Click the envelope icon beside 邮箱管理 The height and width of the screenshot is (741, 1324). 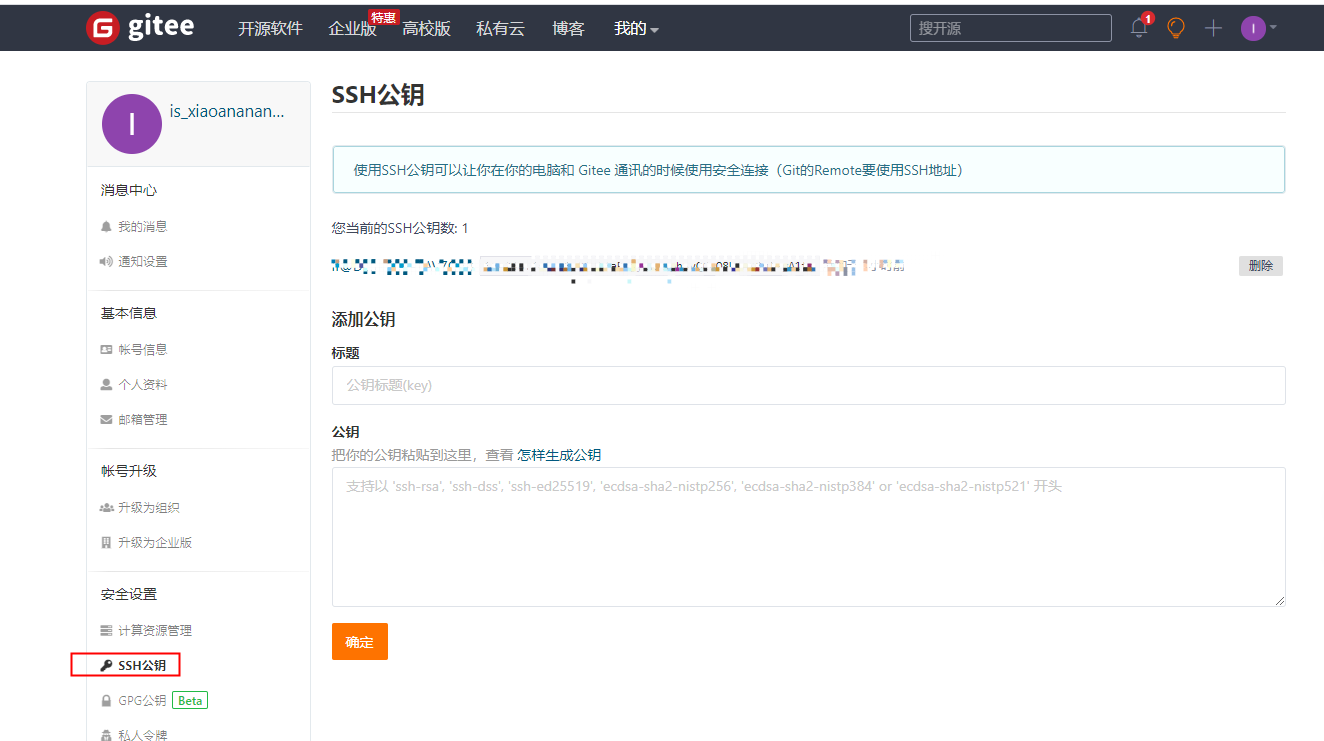click(x=106, y=420)
